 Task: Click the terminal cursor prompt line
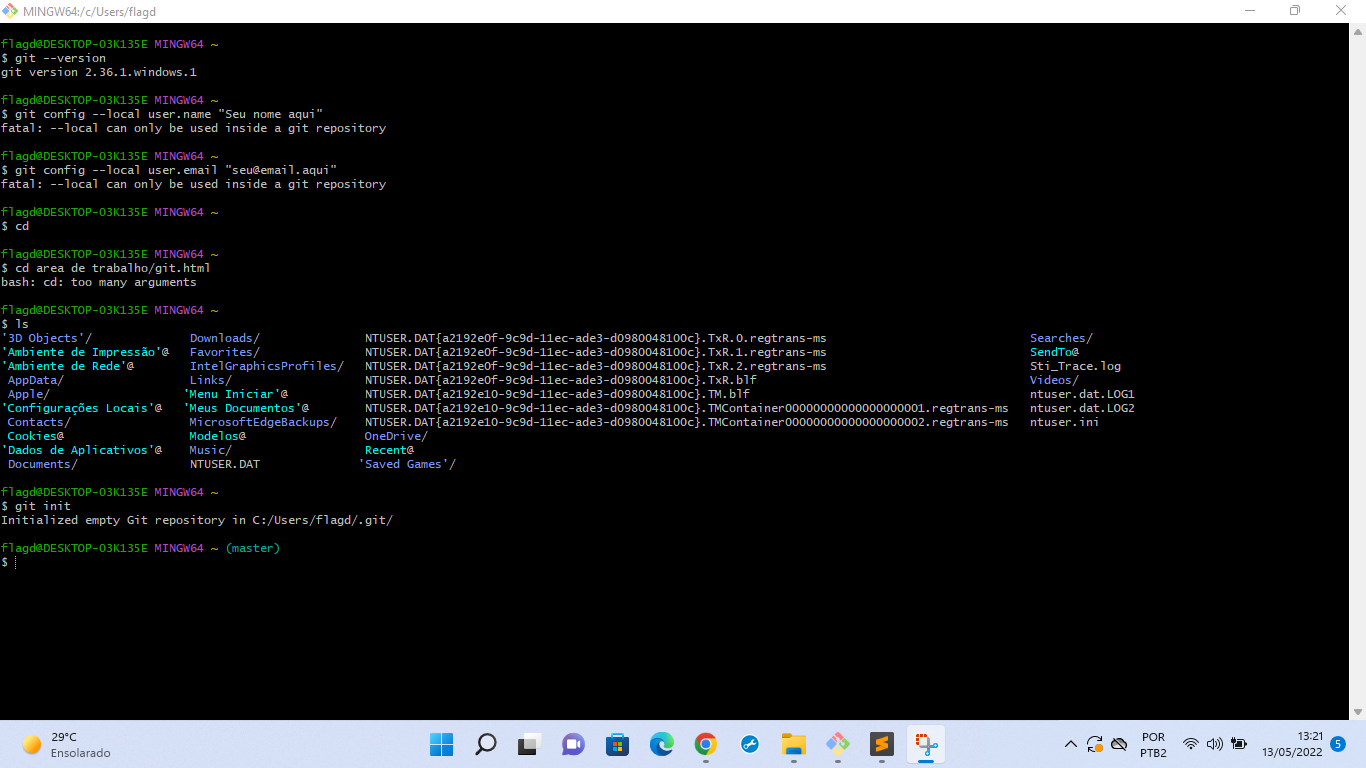point(9,563)
